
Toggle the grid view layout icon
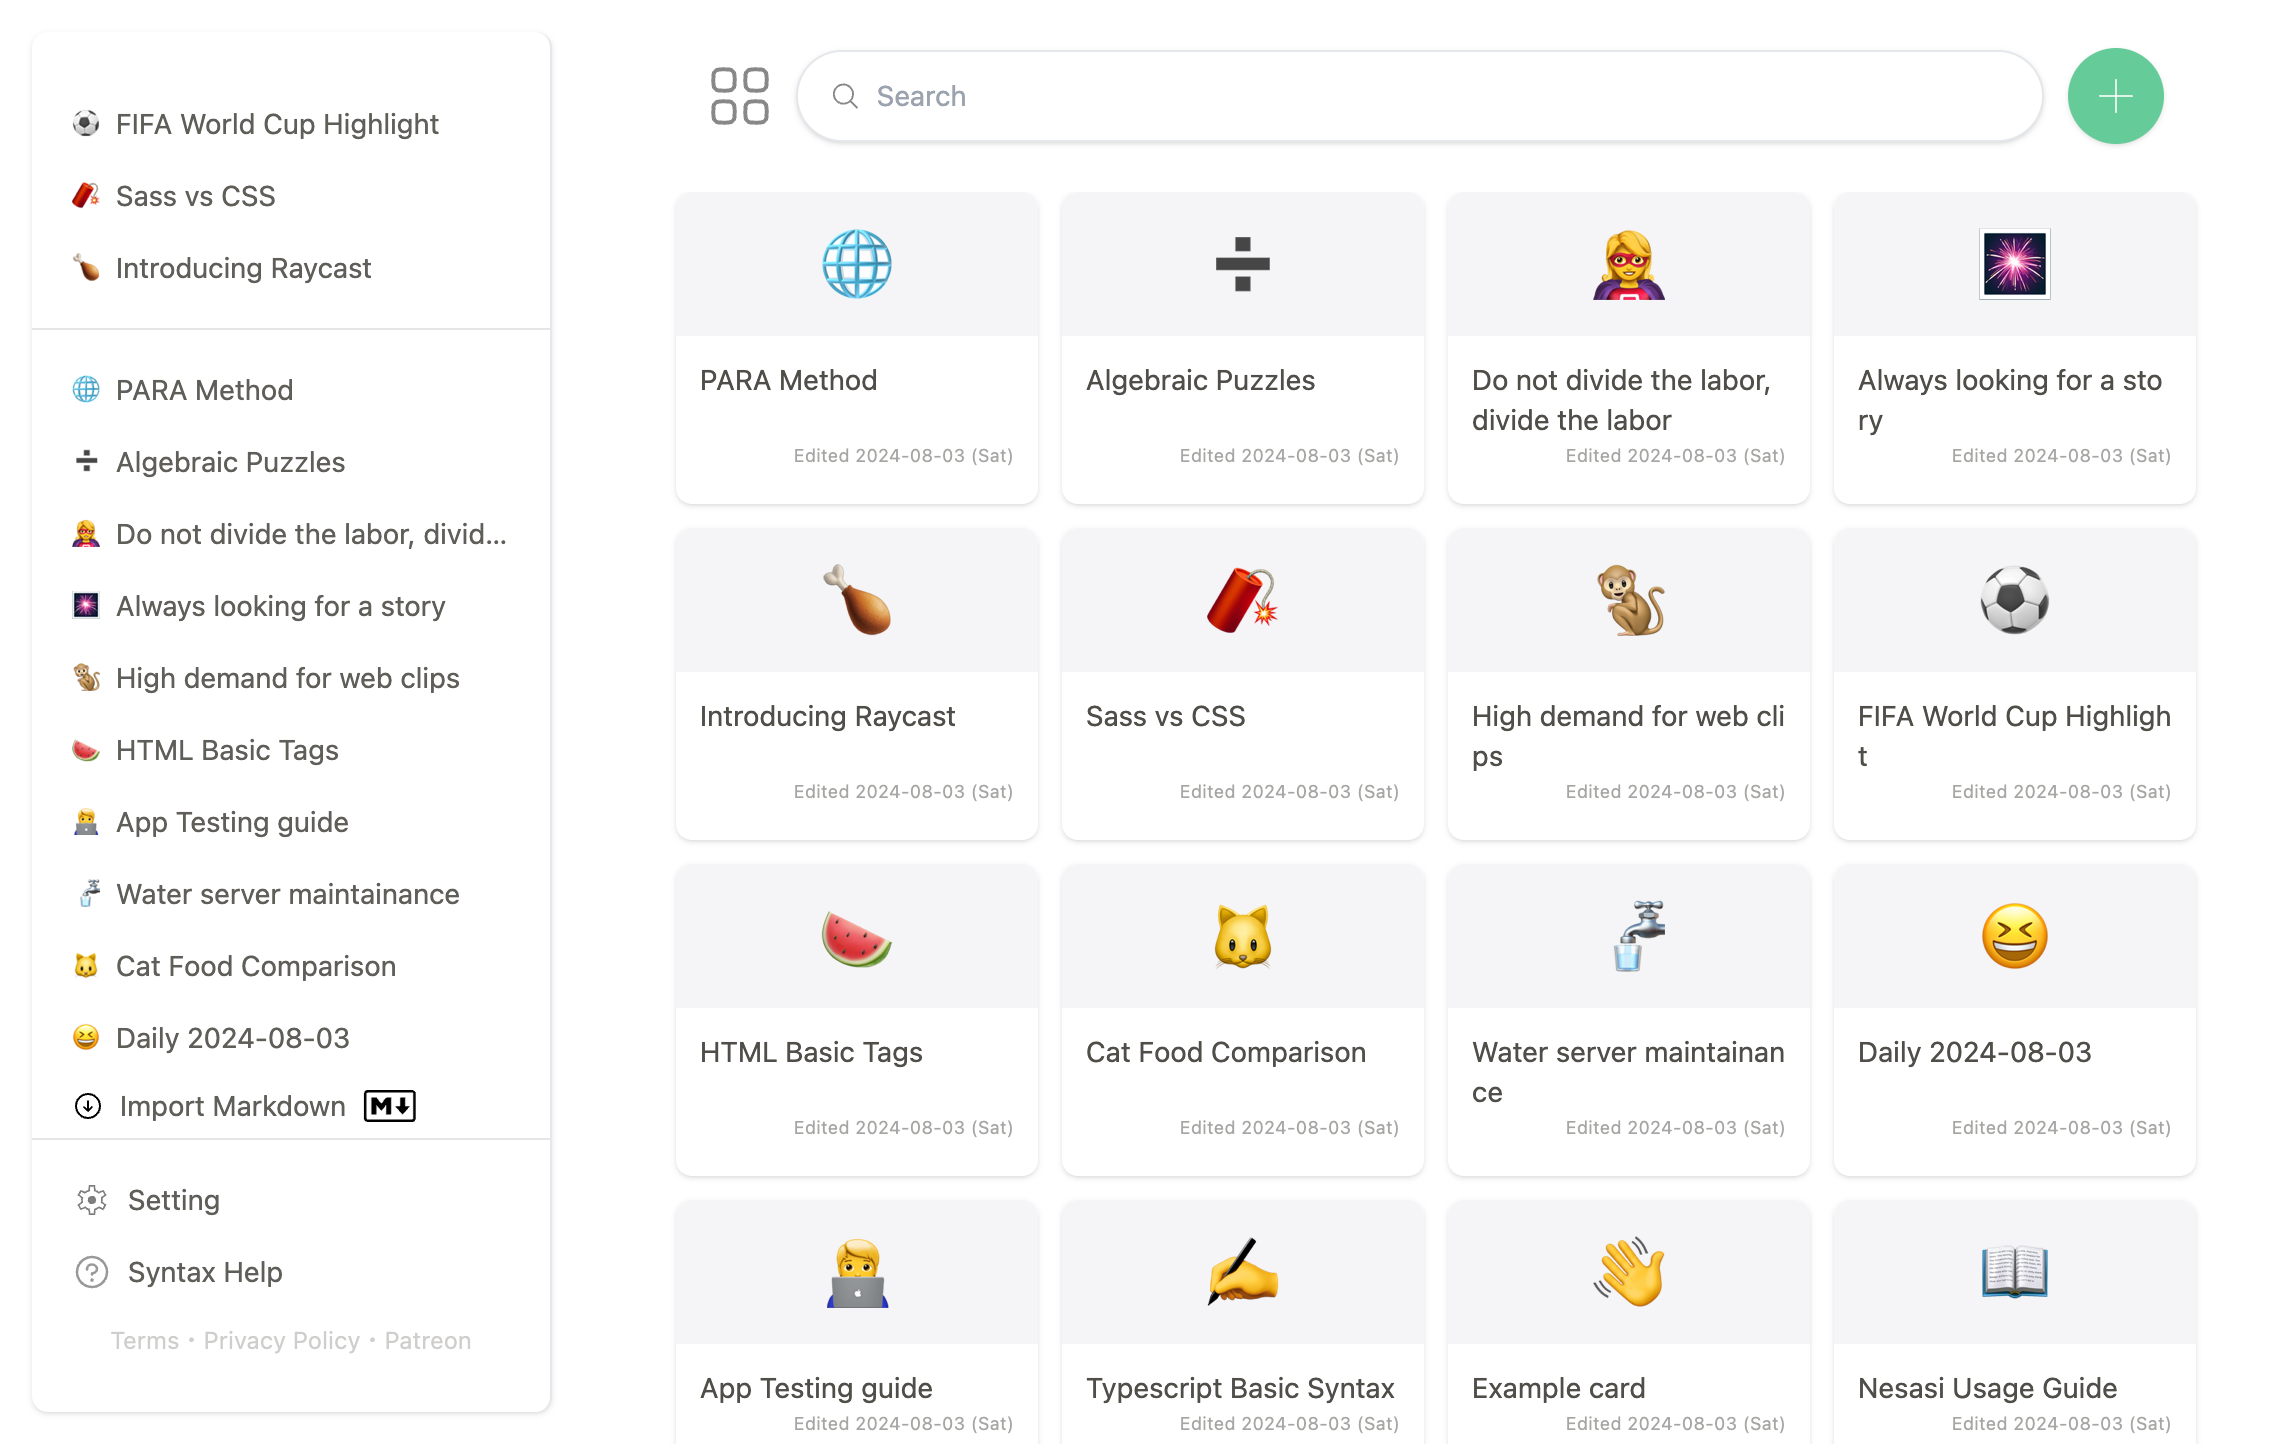pyautogui.click(x=739, y=96)
